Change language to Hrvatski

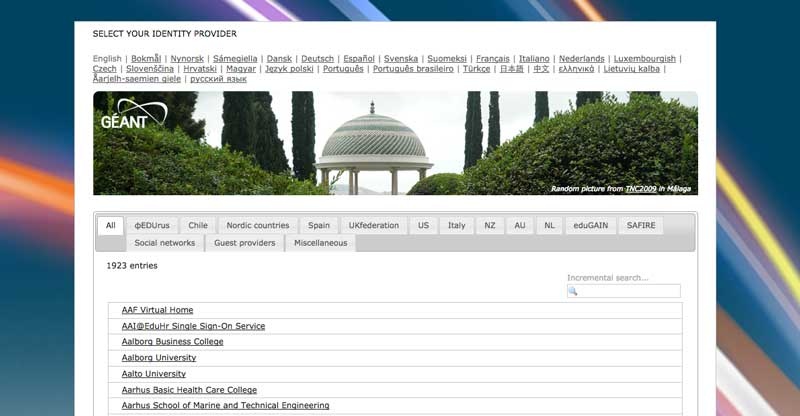pos(200,69)
